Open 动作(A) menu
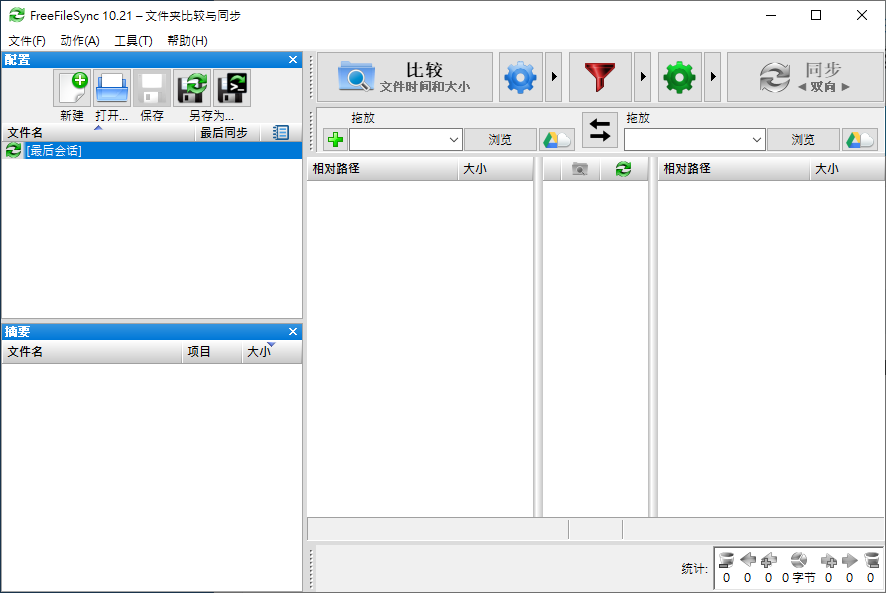886x593 pixels. click(x=80, y=41)
